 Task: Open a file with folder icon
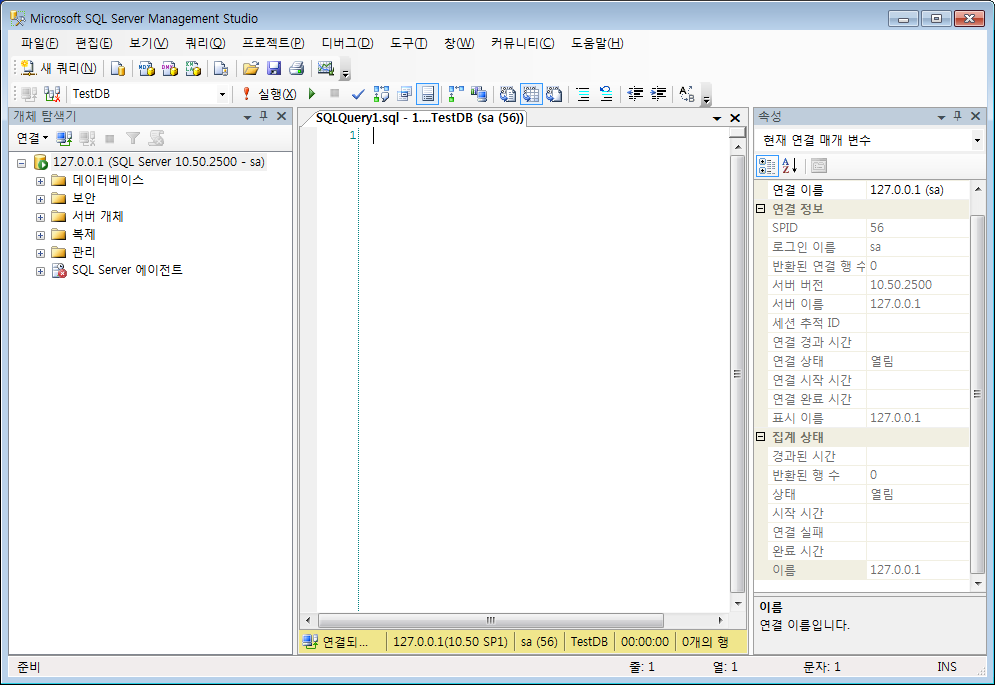[x=251, y=69]
